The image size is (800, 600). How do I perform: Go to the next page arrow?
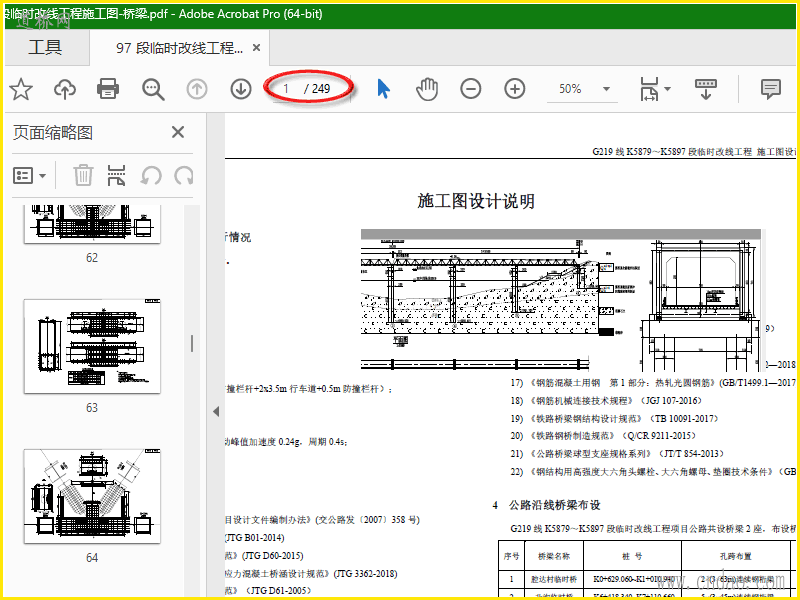(240, 89)
